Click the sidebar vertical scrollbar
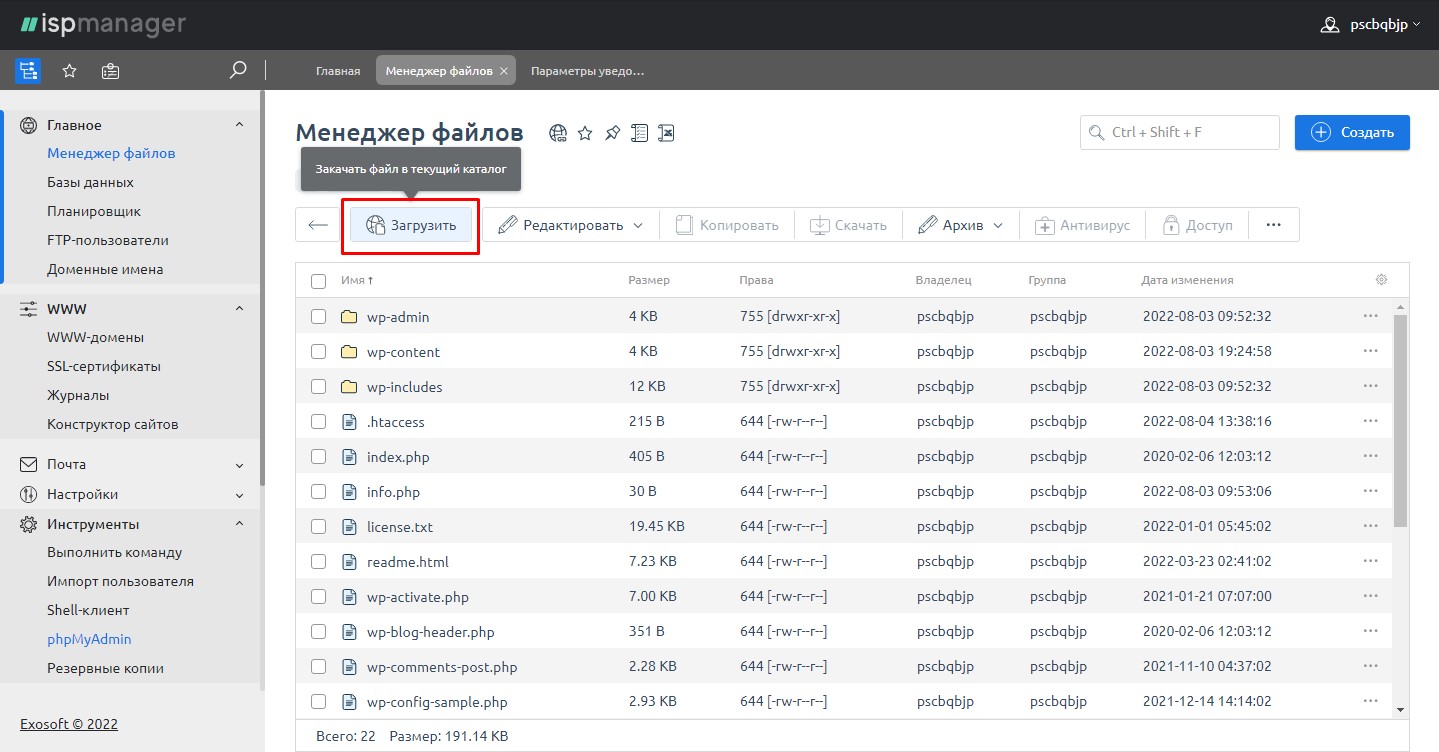The image size is (1439, 752). 262,290
